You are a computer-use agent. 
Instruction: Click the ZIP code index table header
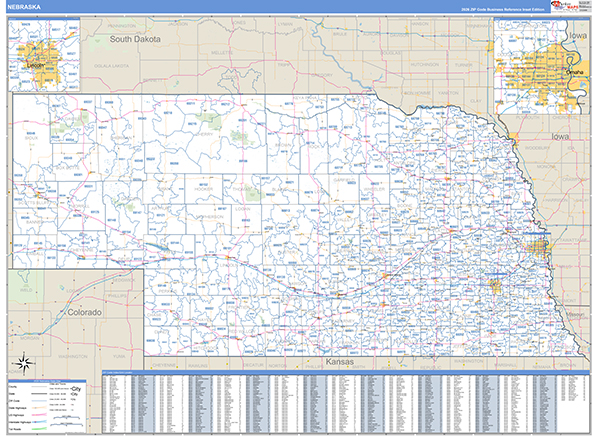coord(346,372)
